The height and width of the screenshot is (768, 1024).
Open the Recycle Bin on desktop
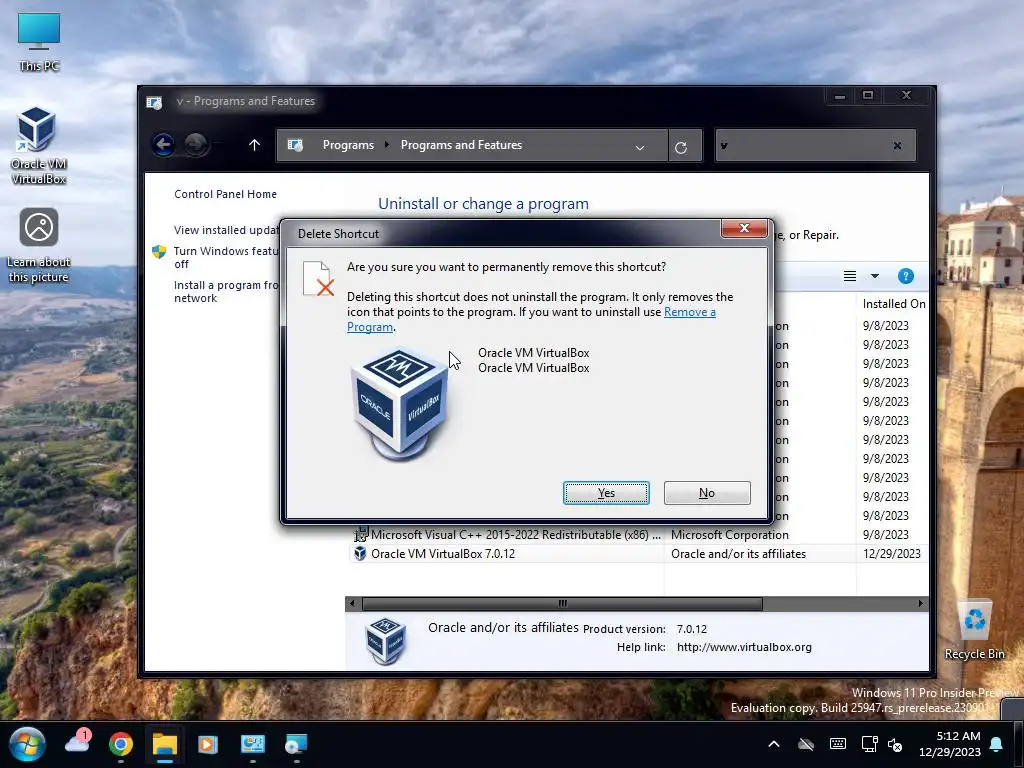(x=974, y=630)
